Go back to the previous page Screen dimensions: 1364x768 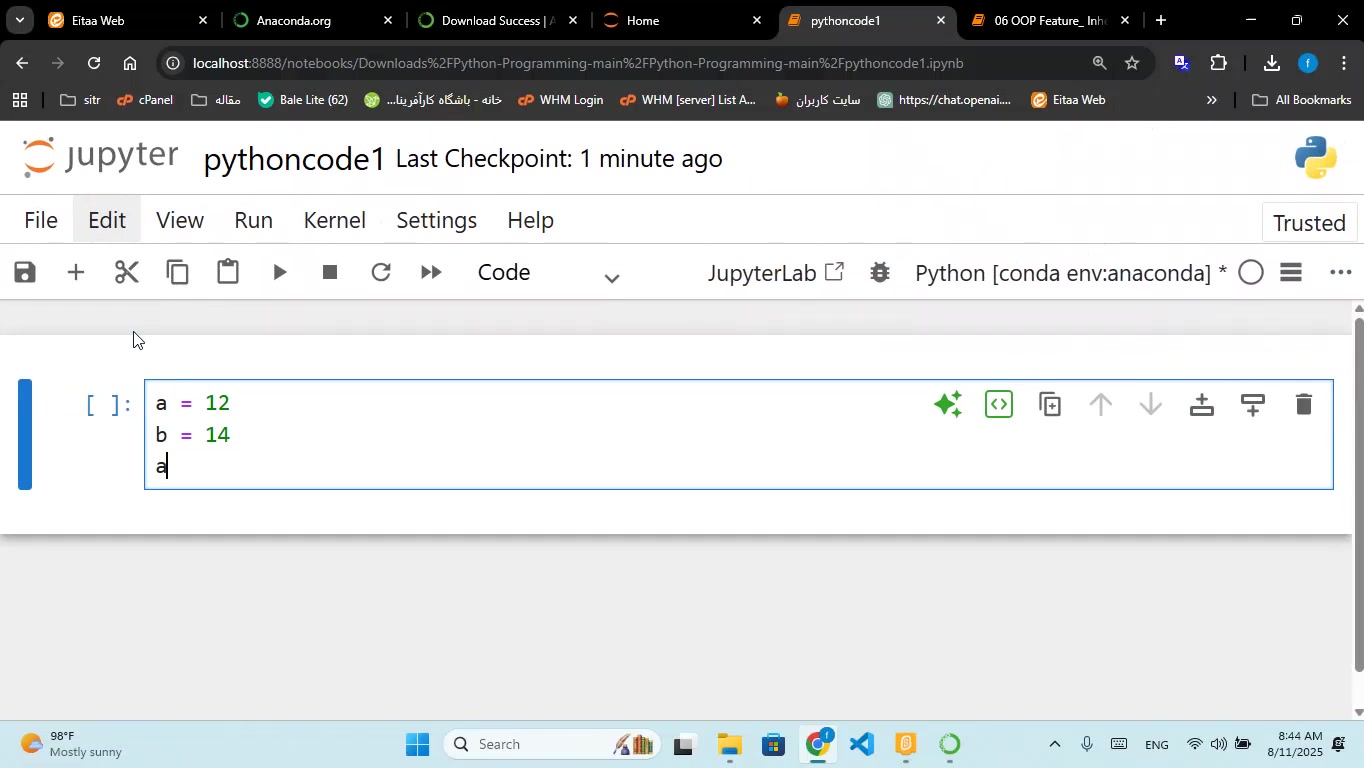[21, 63]
